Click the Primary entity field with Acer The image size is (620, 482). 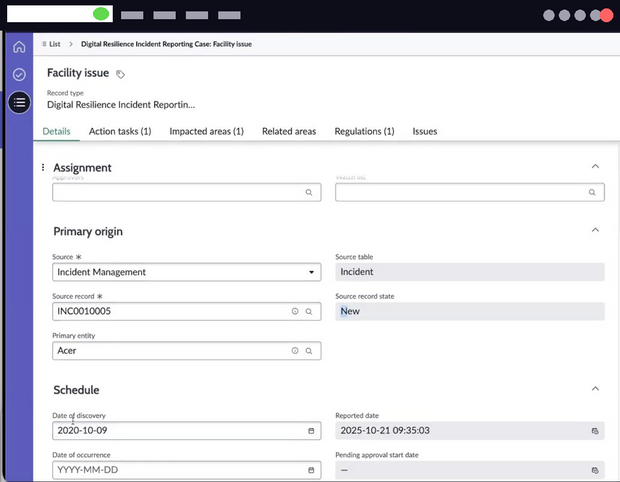[187, 350]
